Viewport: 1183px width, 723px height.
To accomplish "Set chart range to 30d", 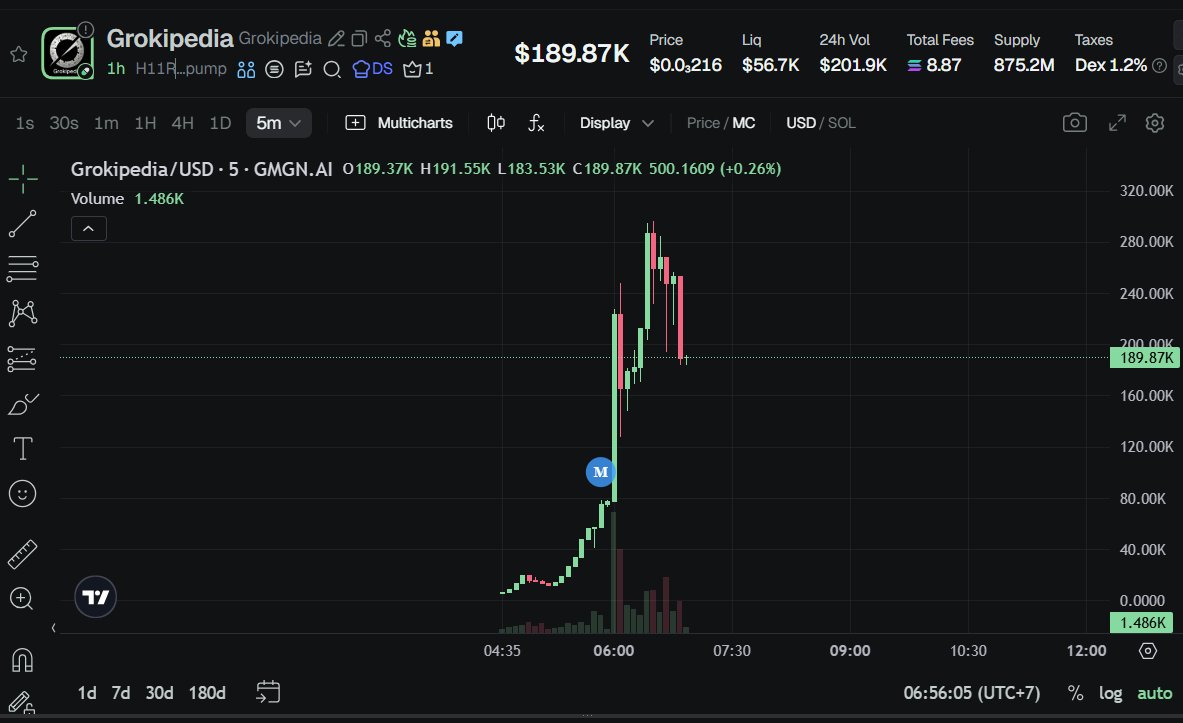I will pyautogui.click(x=159, y=693).
